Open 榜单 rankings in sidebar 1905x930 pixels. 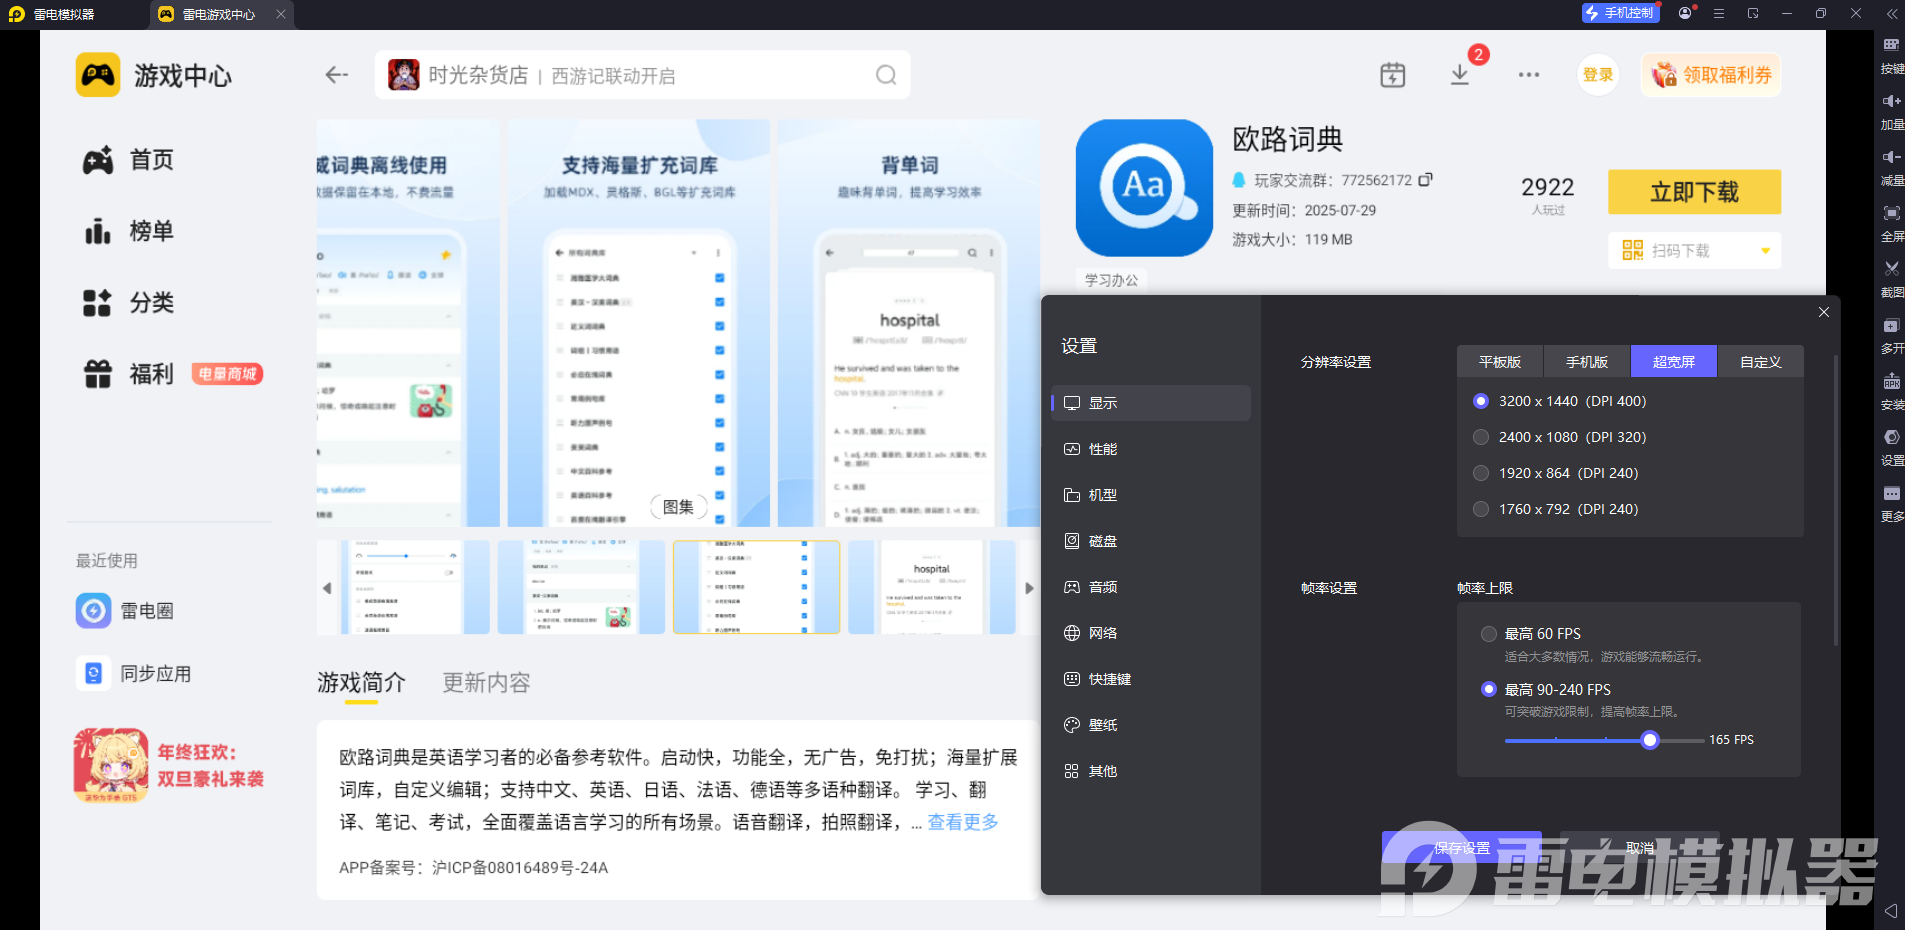(128, 231)
